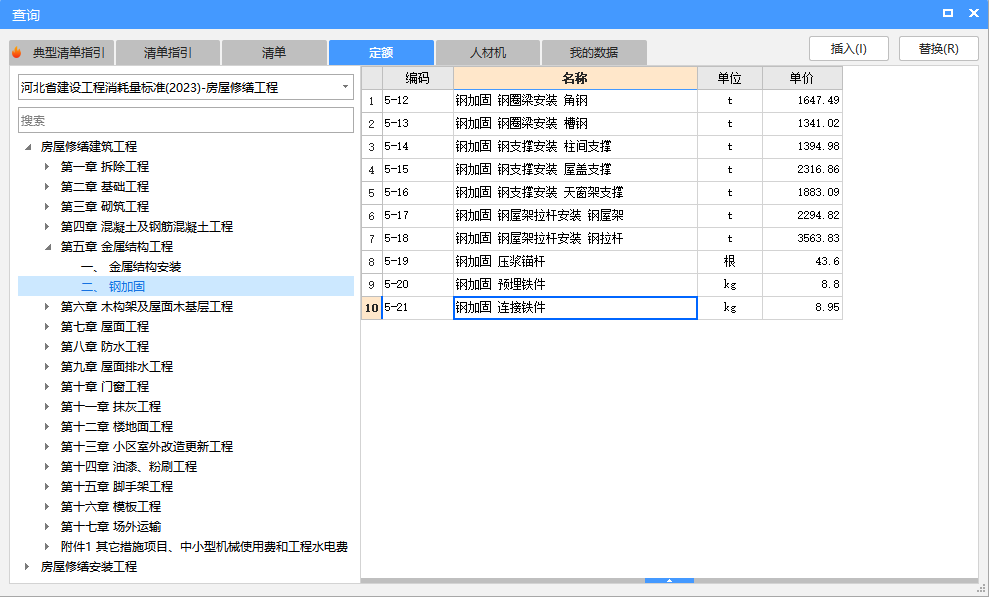The height and width of the screenshot is (597, 989).
Task: Switch to the 清单指引 tab
Action: click(167, 52)
